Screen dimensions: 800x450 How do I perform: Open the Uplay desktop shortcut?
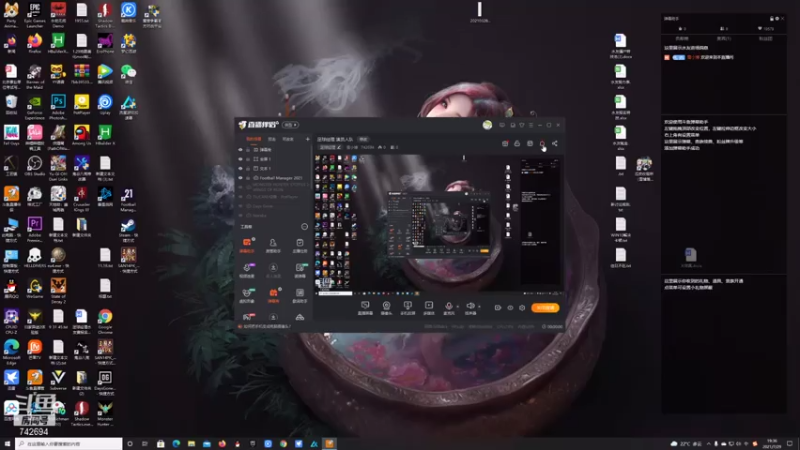click(105, 105)
